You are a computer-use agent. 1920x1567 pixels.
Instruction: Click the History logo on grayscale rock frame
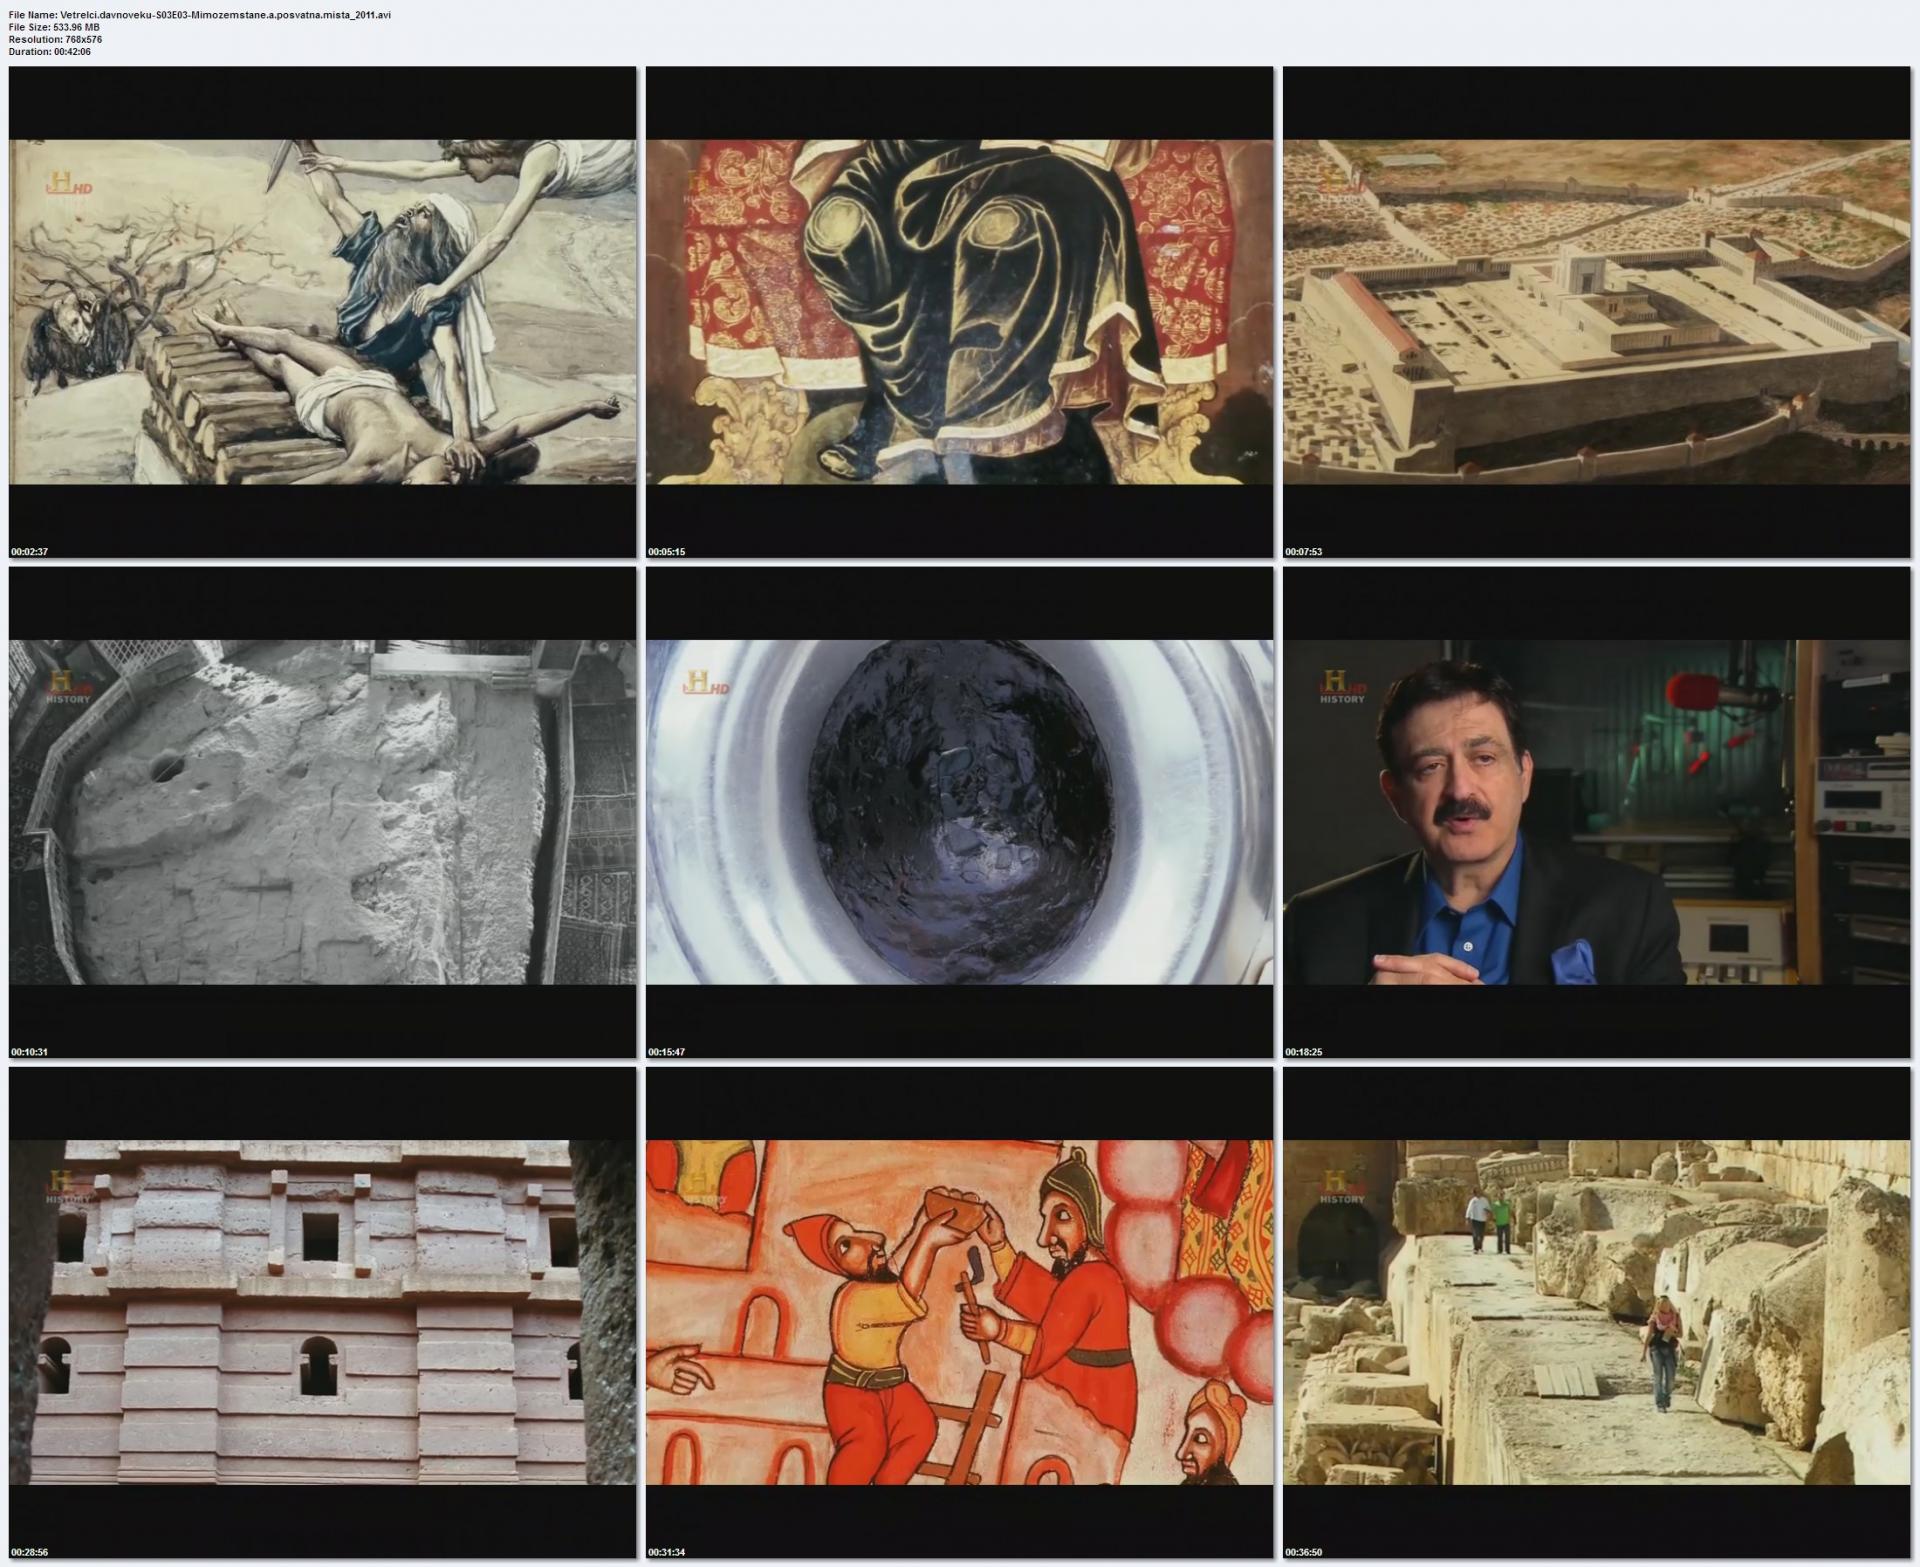68,688
